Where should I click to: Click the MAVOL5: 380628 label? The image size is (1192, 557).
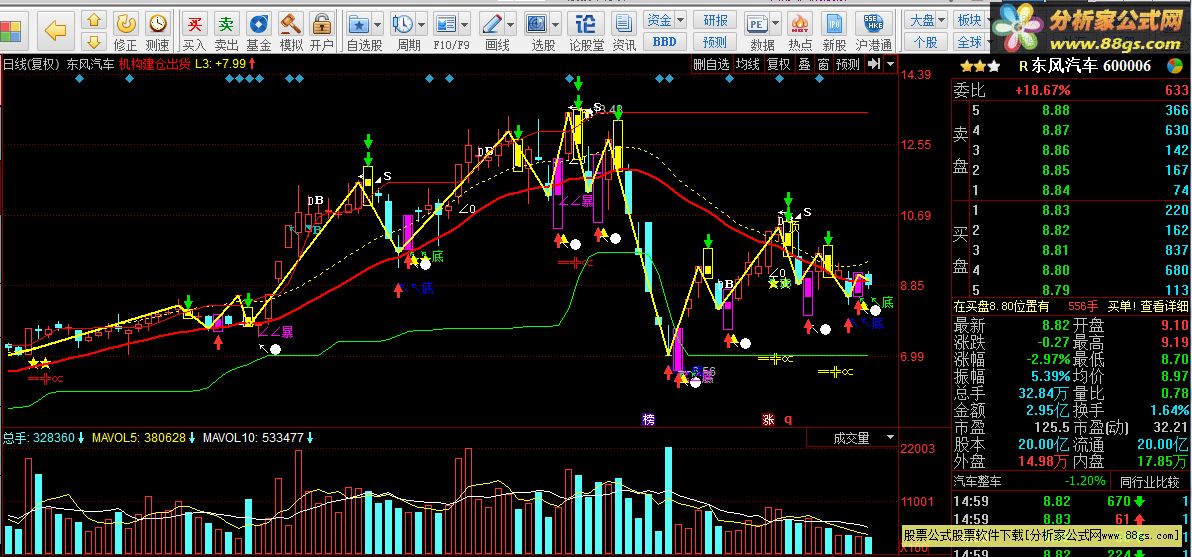(x=139, y=438)
